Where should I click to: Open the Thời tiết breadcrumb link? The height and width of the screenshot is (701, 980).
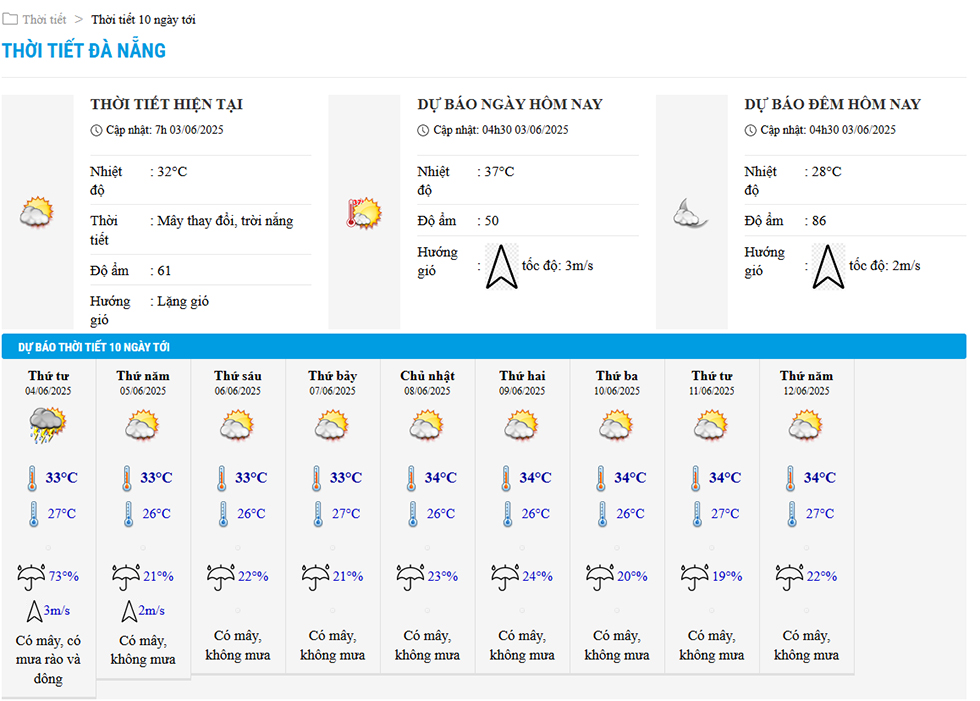click(x=44, y=19)
